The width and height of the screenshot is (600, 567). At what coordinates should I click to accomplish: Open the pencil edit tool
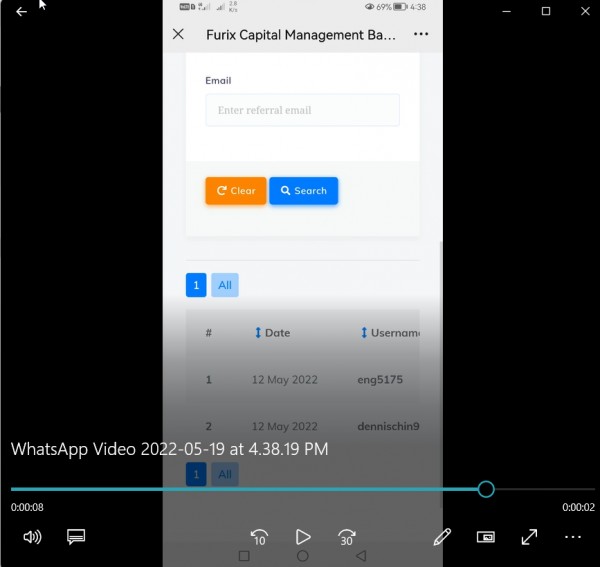pyautogui.click(x=442, y=537)
